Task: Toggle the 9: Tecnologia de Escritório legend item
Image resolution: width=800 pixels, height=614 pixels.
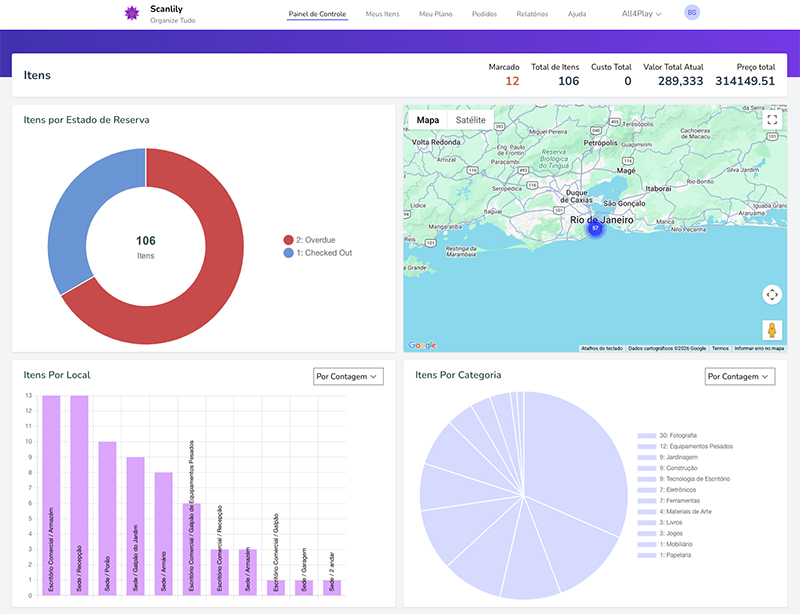Action: 684,479
